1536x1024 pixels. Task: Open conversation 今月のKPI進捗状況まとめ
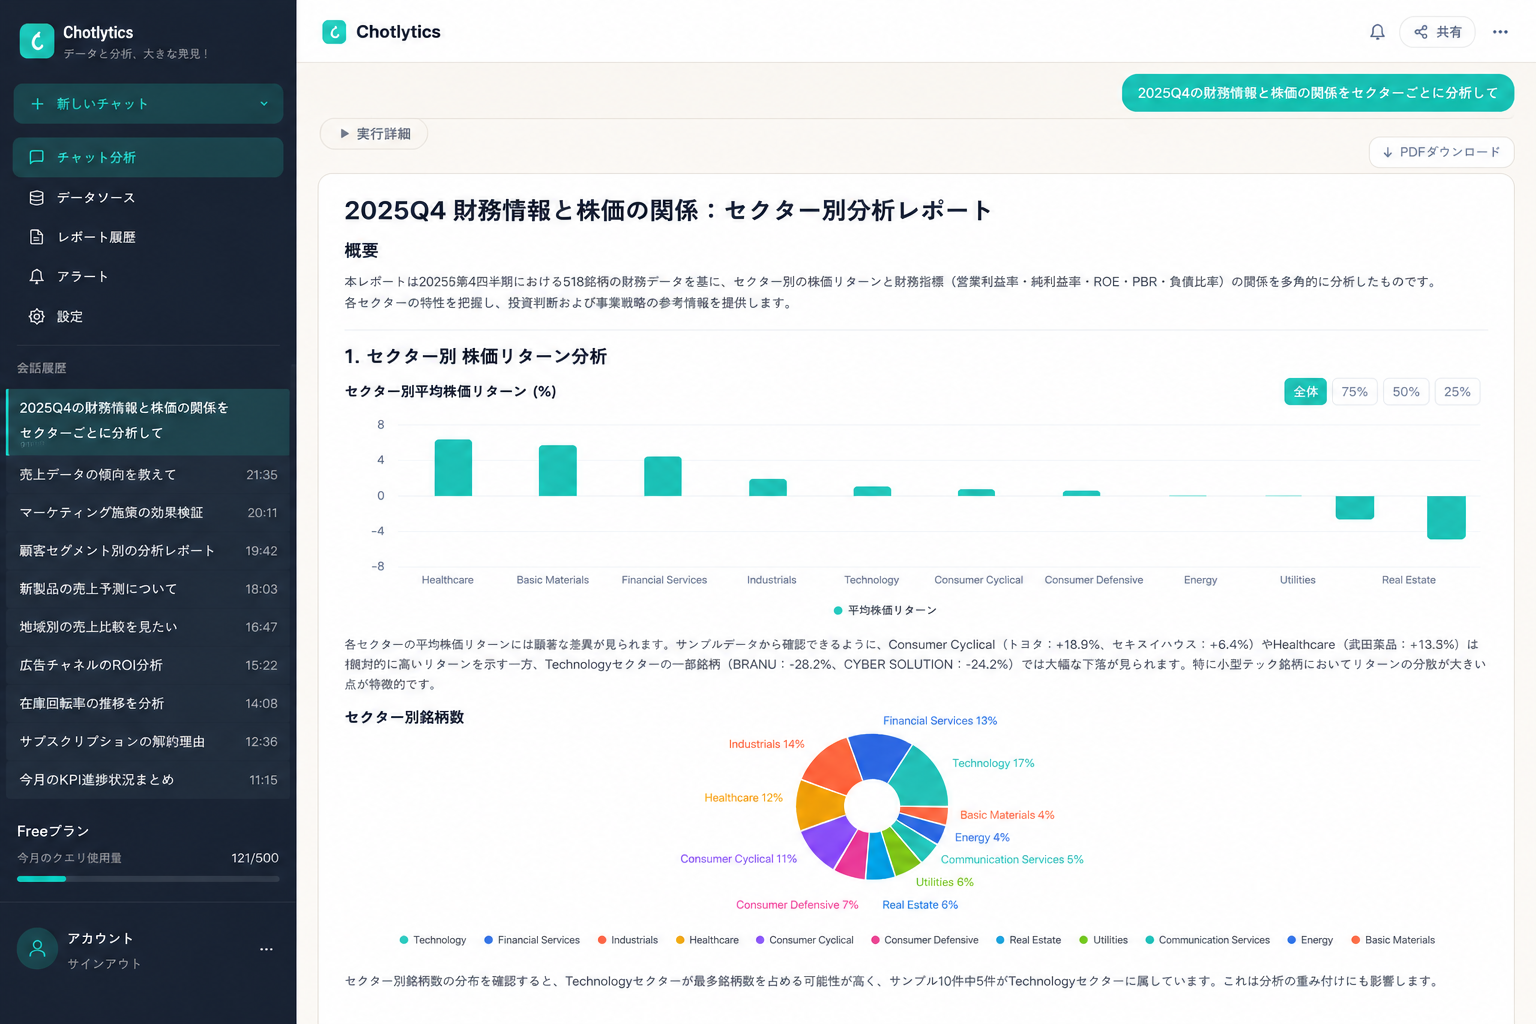(148, 780)
